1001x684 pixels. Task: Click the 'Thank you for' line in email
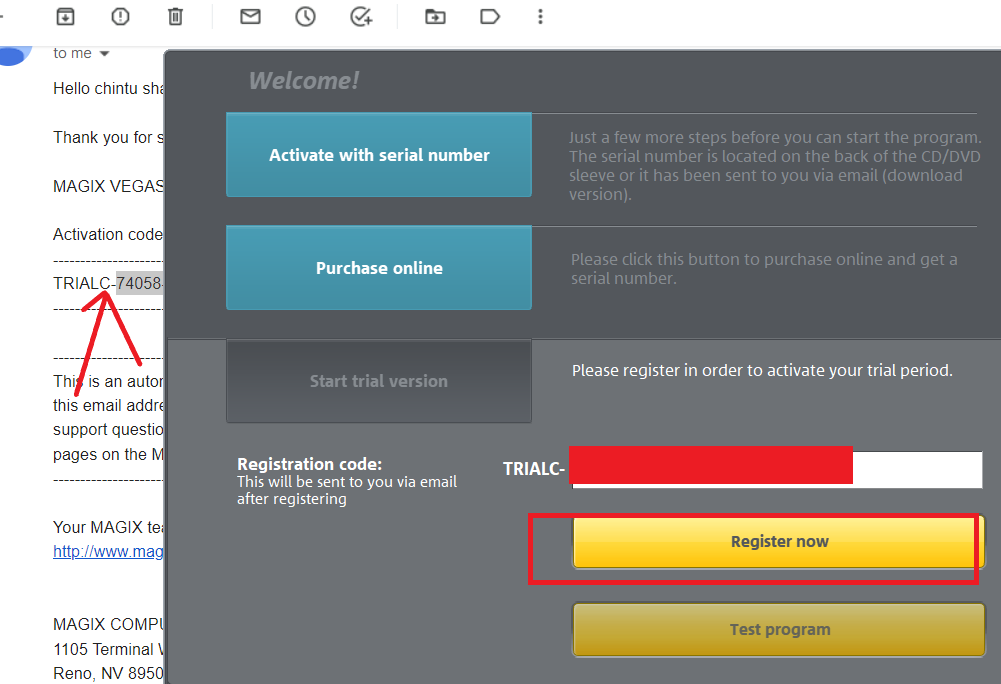tap(108, 137)
